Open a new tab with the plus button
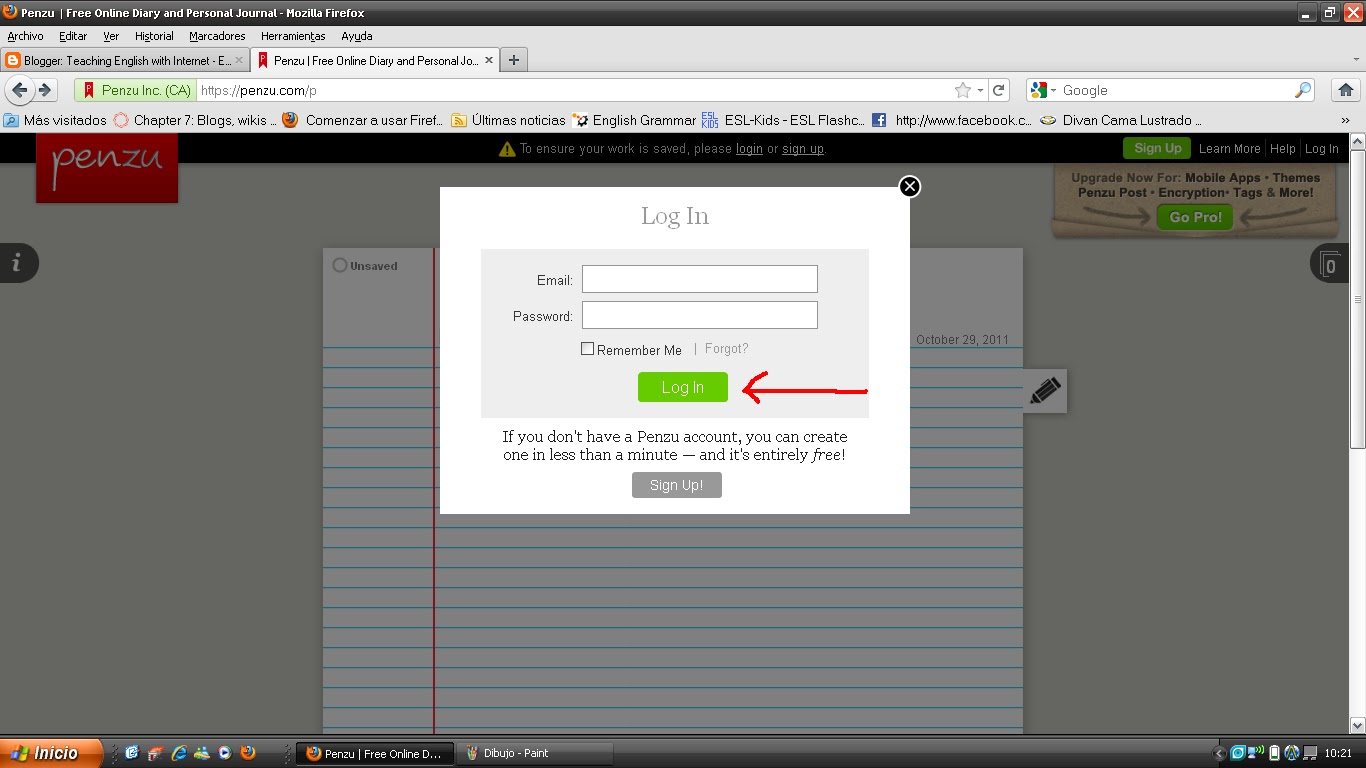This screenshot has height=768, width=1366. [514, 60]
